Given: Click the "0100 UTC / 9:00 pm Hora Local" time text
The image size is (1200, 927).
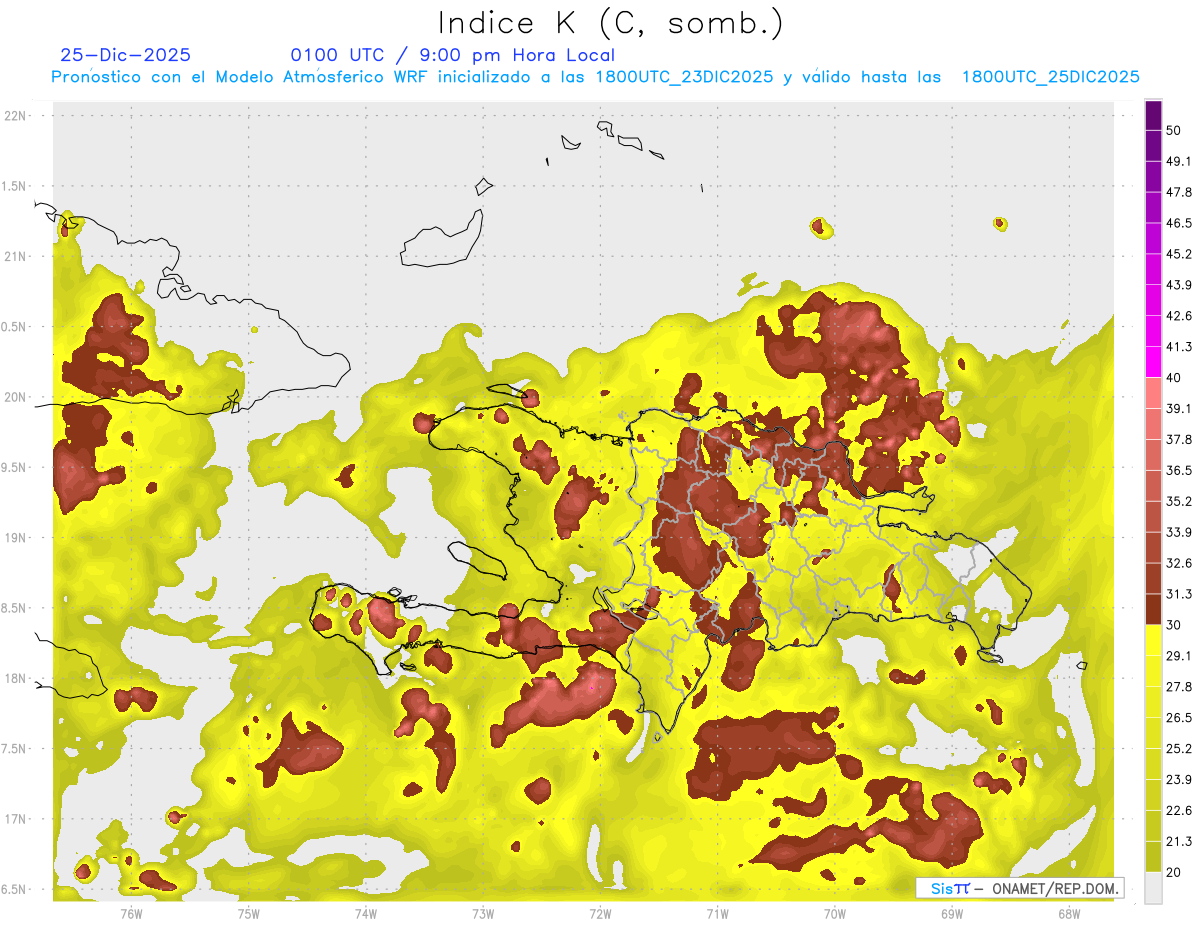Looking at the screenshot, I should pos(452,55).
